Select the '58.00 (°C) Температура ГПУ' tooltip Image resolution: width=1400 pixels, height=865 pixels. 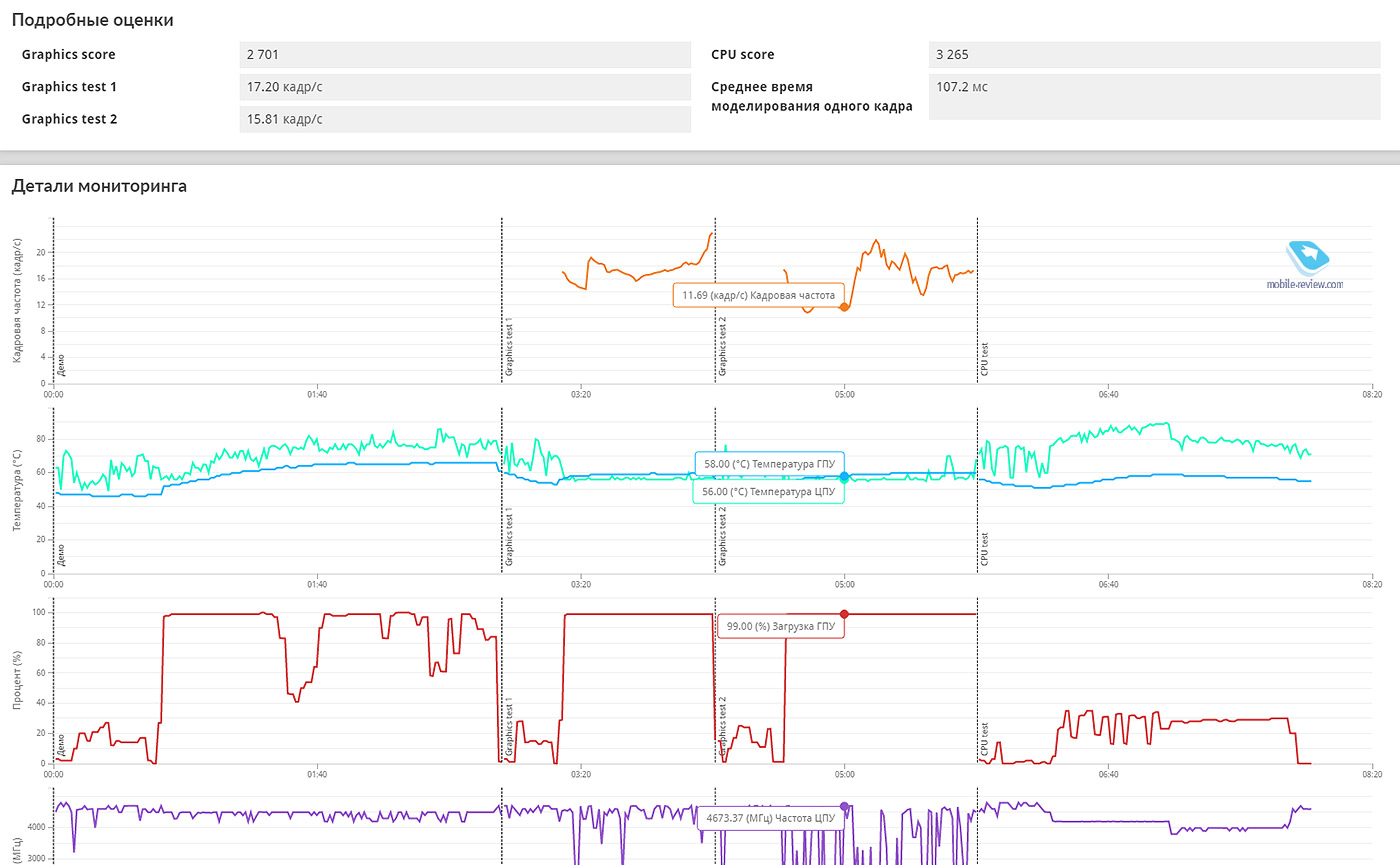tap(771, 465)
